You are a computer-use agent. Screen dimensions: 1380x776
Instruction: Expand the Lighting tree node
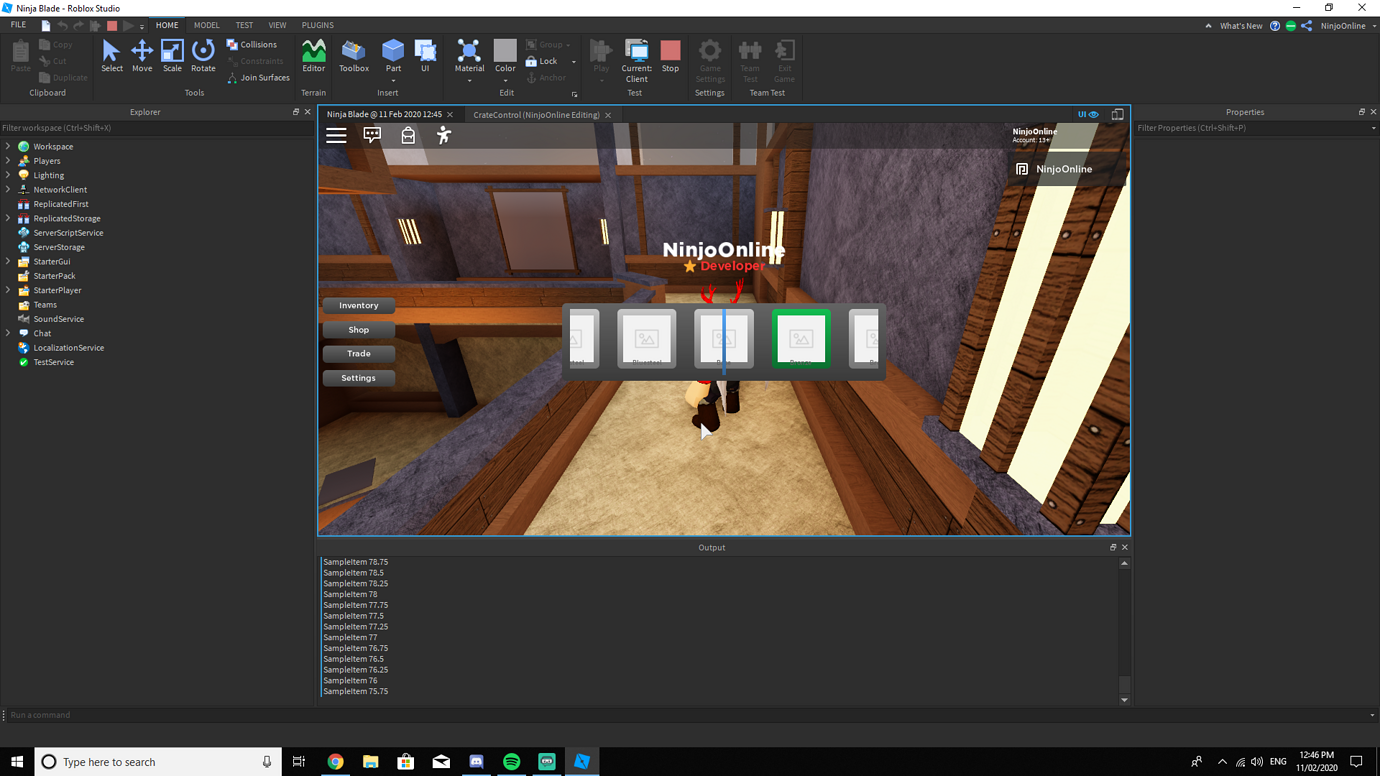pos(8,175)
